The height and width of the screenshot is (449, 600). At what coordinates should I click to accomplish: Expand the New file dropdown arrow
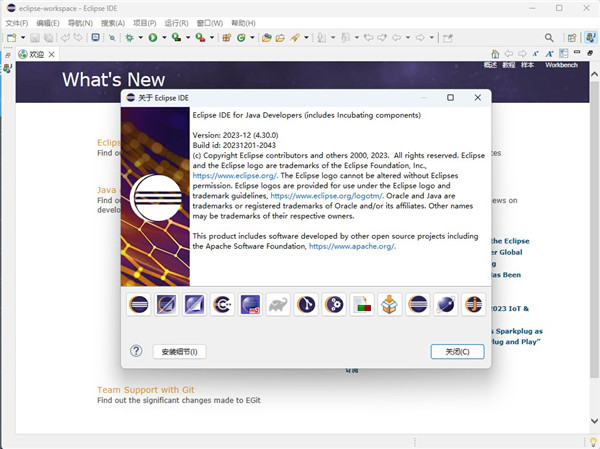click(x=23, y=38)
